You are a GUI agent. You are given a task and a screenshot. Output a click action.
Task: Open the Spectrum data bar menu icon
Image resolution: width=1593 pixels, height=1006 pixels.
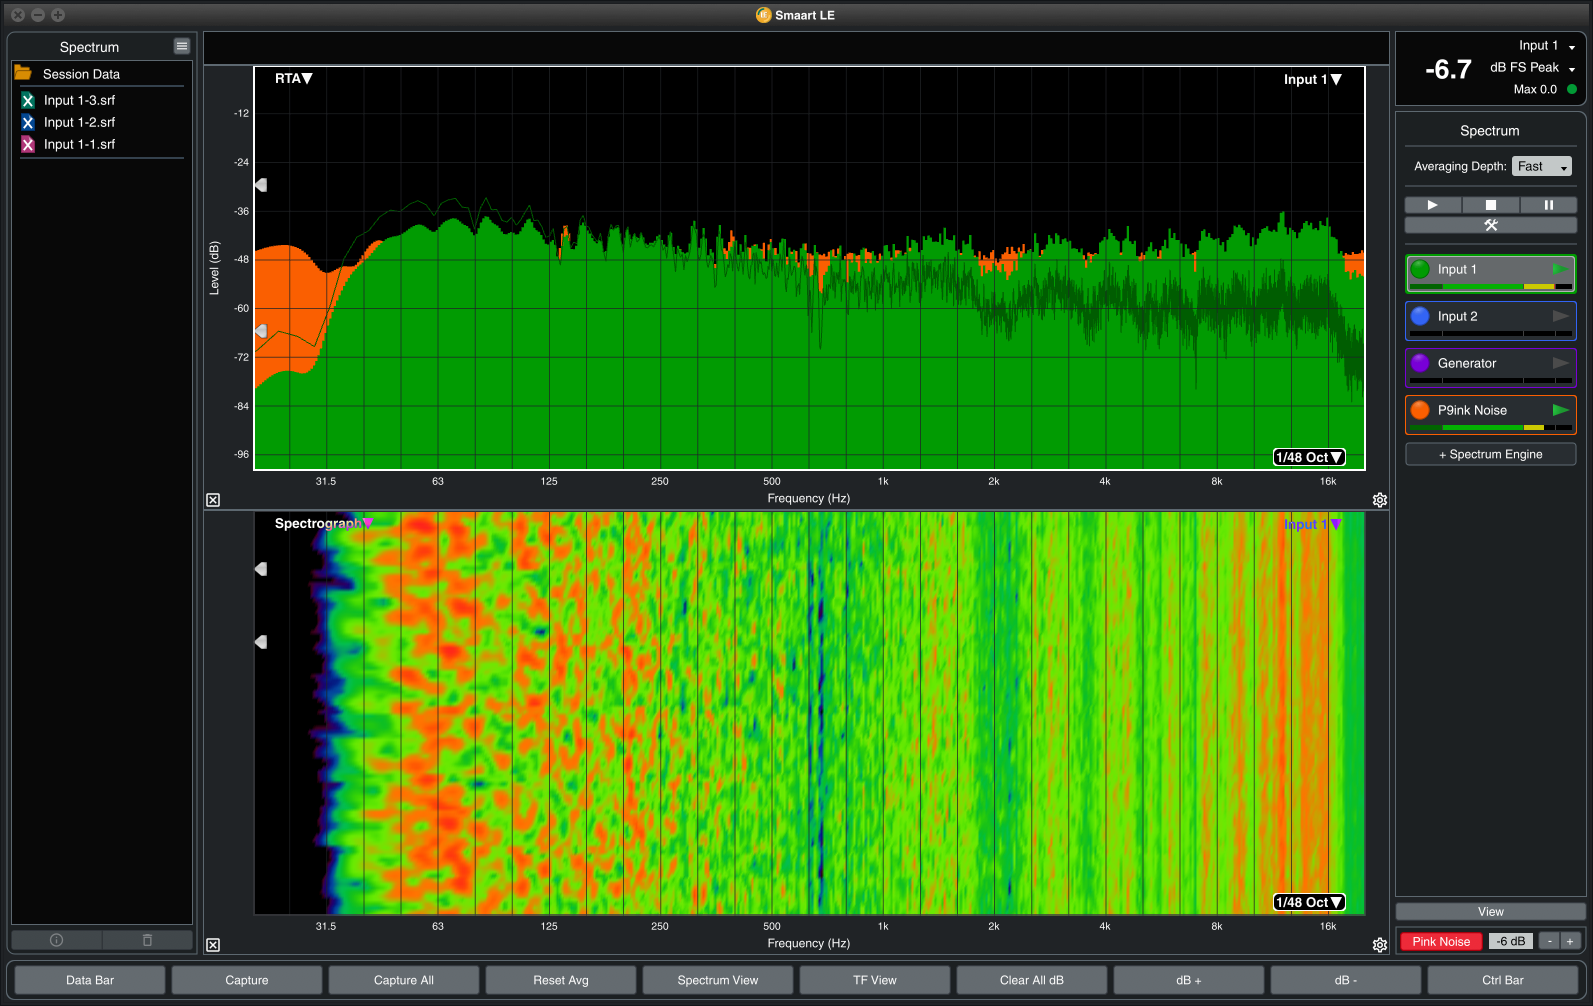click(x=181, y=46)
